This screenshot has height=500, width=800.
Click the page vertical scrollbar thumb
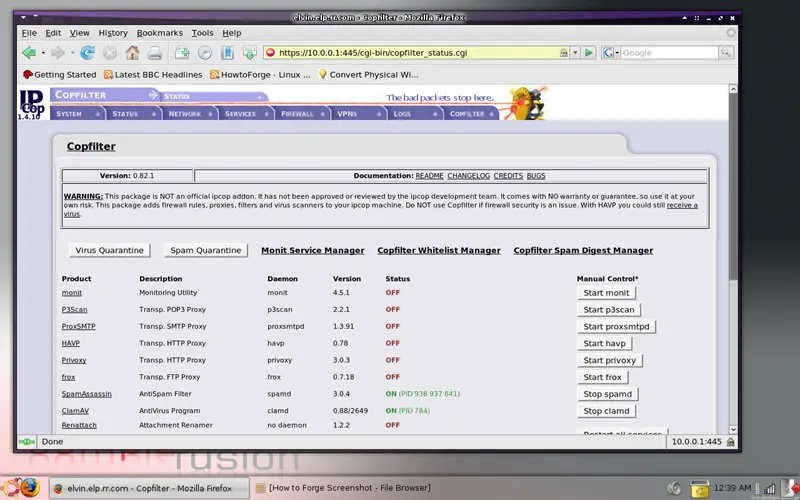pos(733,186)
